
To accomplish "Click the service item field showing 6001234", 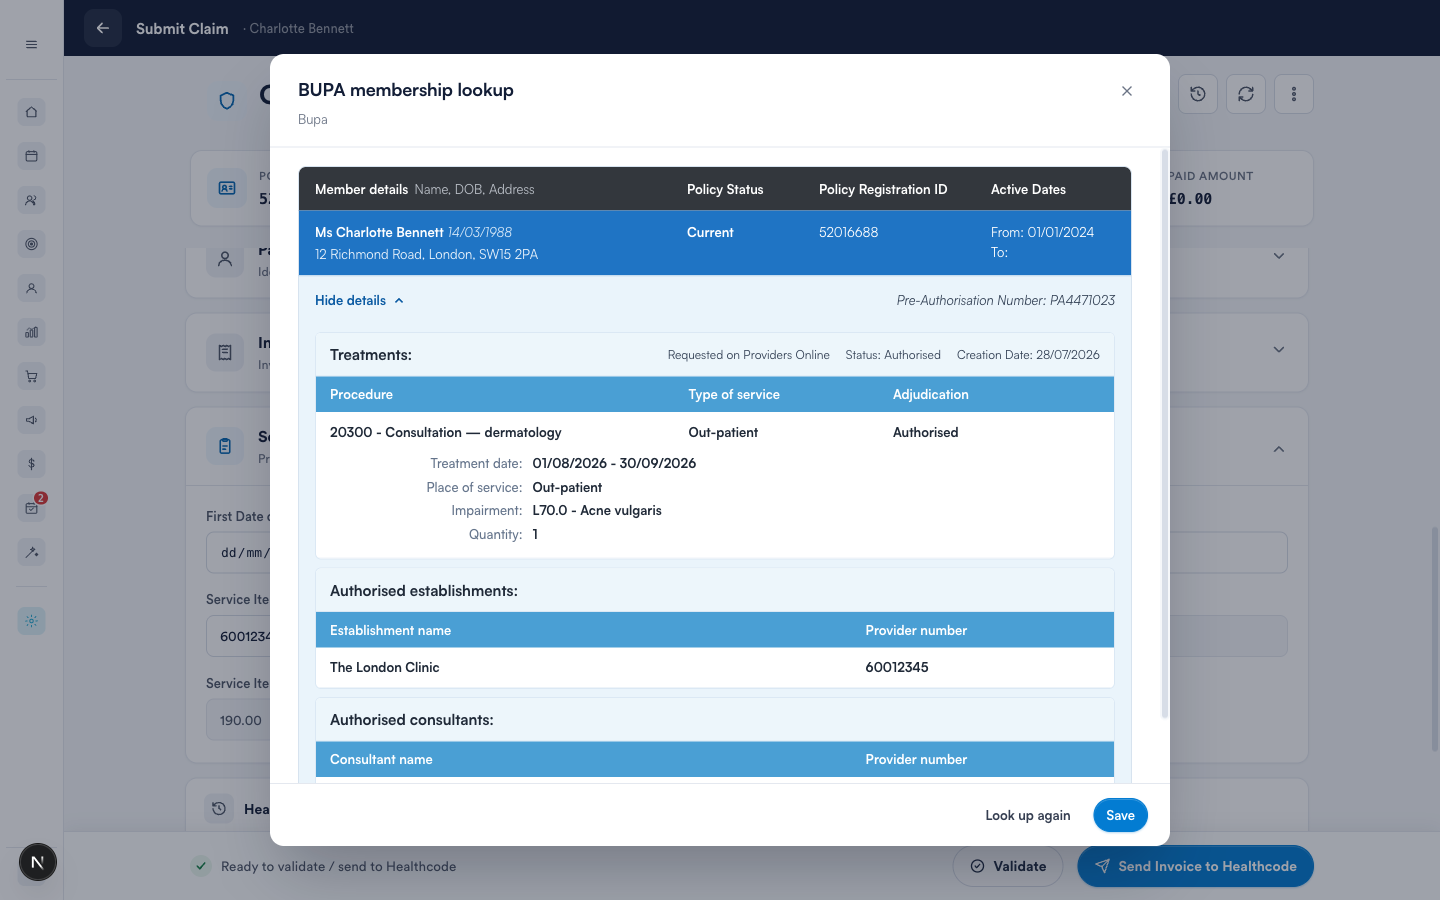I will tap(238, 636).
